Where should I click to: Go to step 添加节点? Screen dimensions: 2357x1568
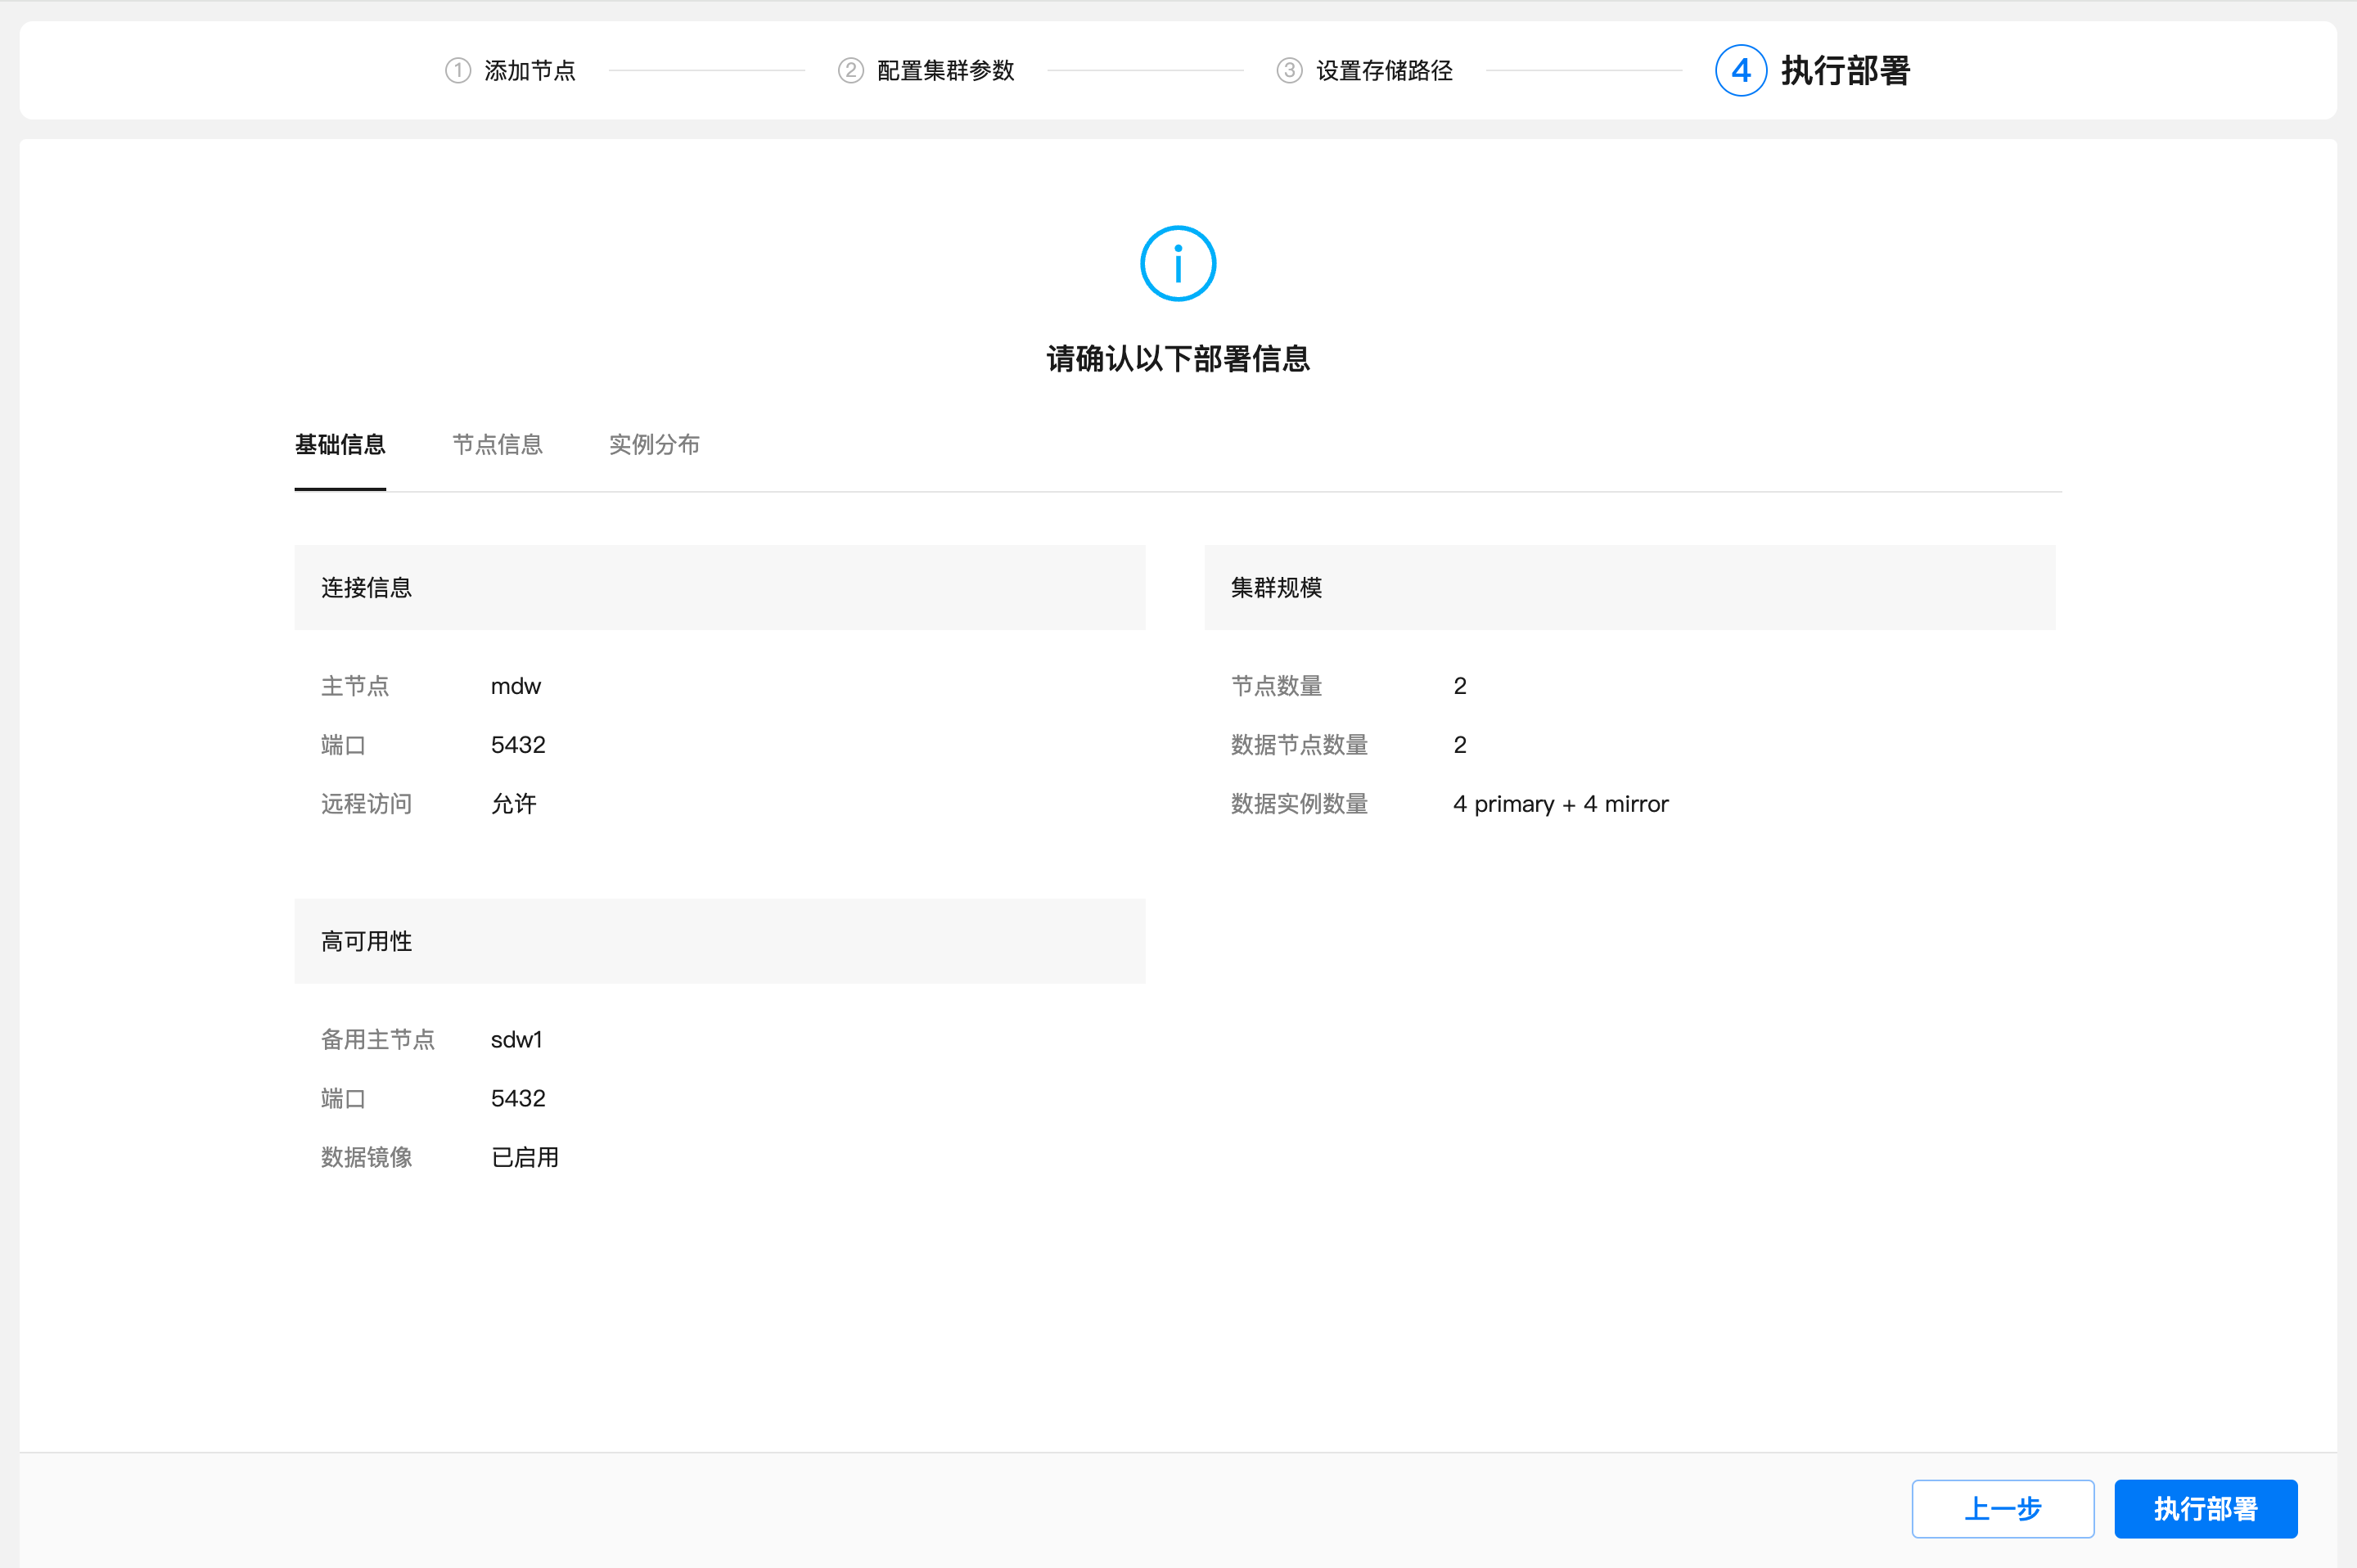530,71
